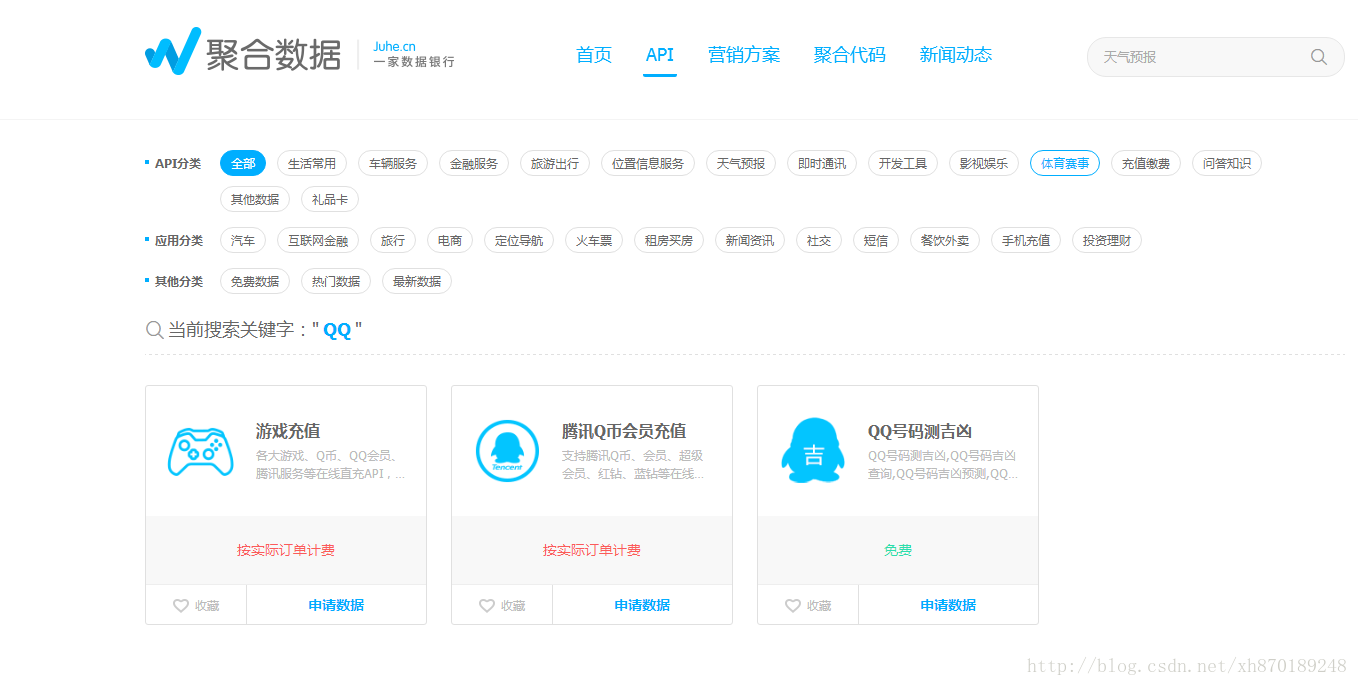Select the 礼品卡 category filter
1358x686 pixels.
point(330,199)
